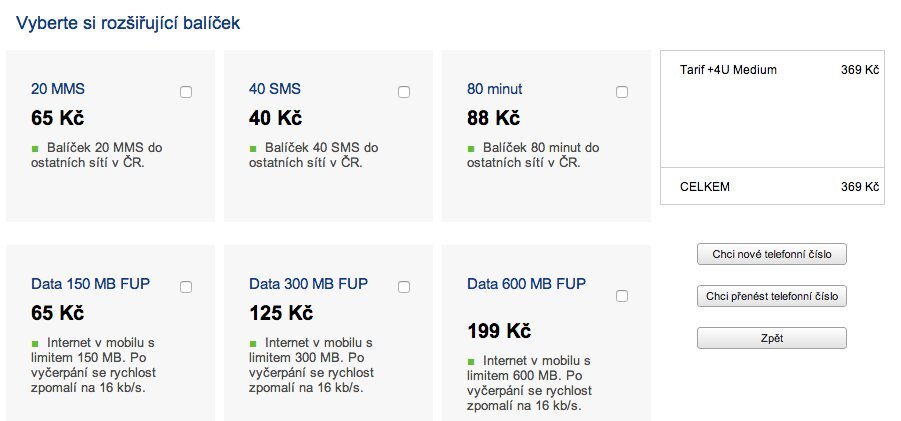Select the 80 minut package title
Image resolution: width=901 pixels, height=421 pixels.
click(494, 89)
